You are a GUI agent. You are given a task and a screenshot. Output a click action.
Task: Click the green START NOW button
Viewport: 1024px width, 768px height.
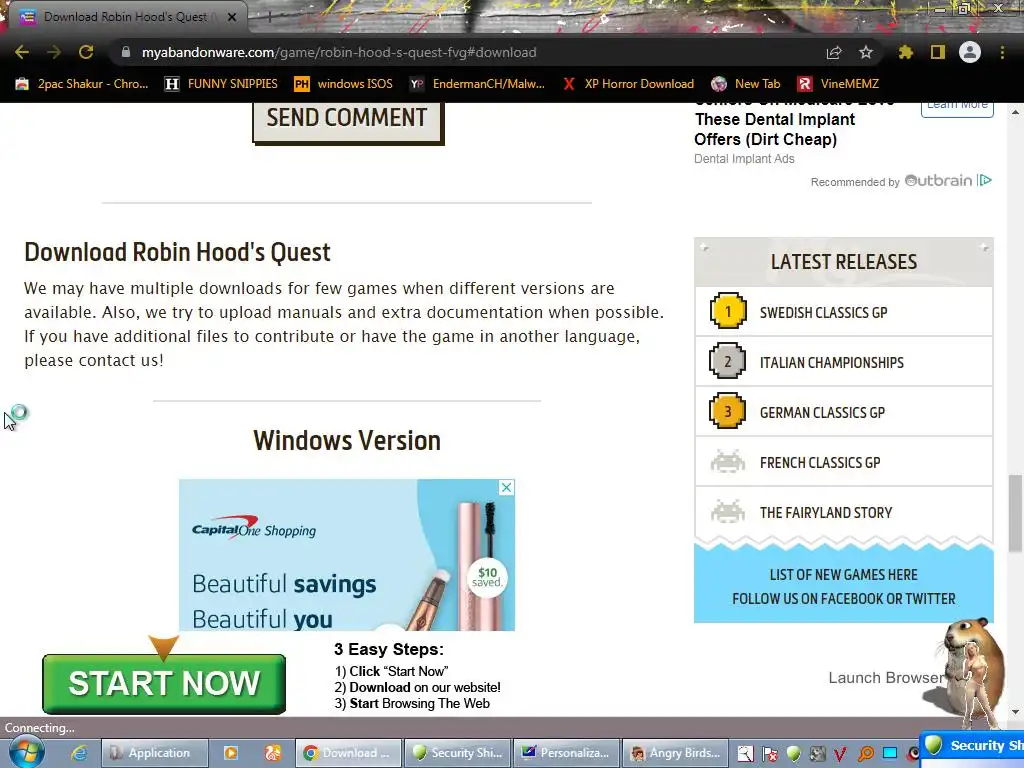(x=164, y=684)
